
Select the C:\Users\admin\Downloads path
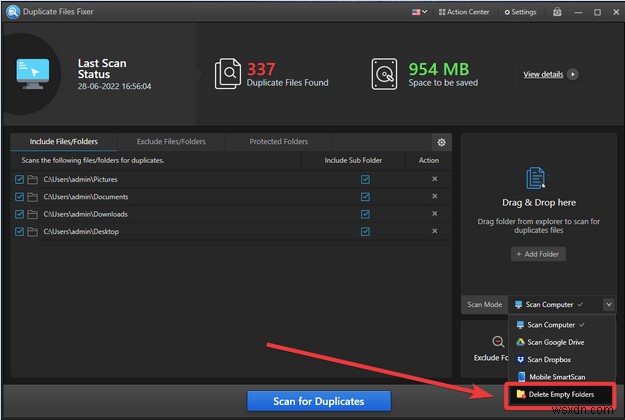[x=85, y=214]
